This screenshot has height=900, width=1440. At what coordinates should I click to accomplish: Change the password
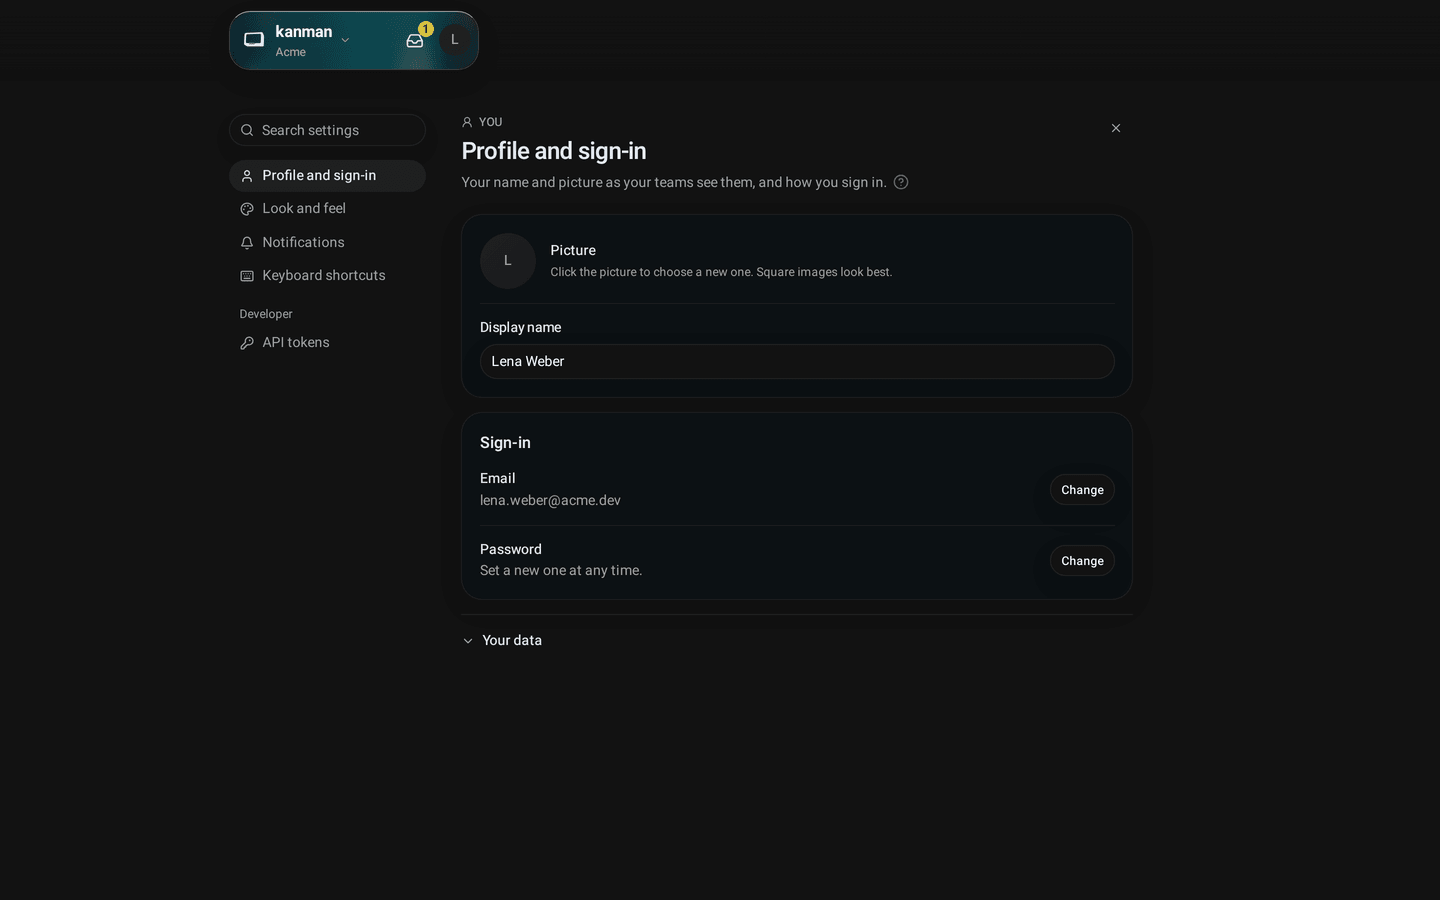[1082, 561]
